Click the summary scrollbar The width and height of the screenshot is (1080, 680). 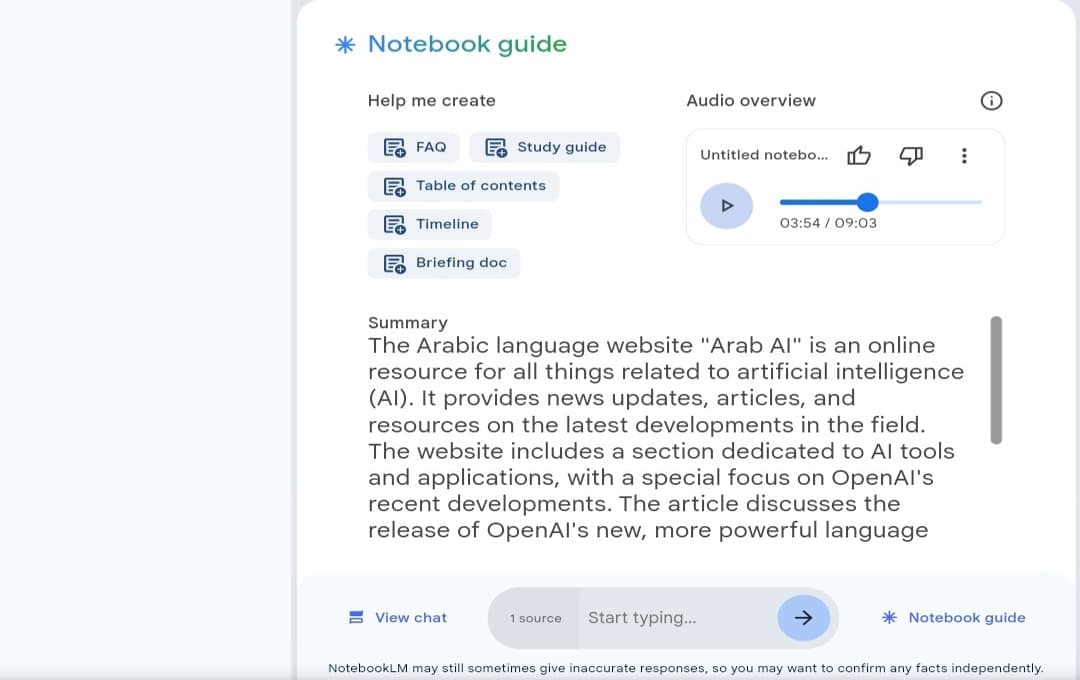click(995, 380)
